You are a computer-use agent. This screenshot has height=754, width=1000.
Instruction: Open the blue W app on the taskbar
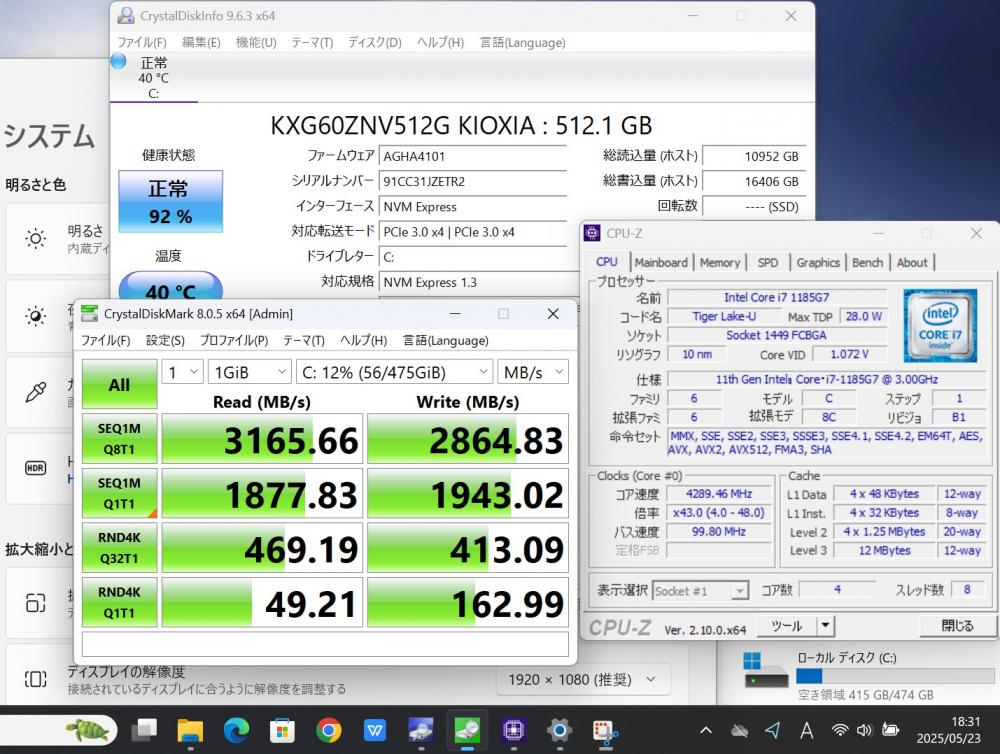point(374,730)
